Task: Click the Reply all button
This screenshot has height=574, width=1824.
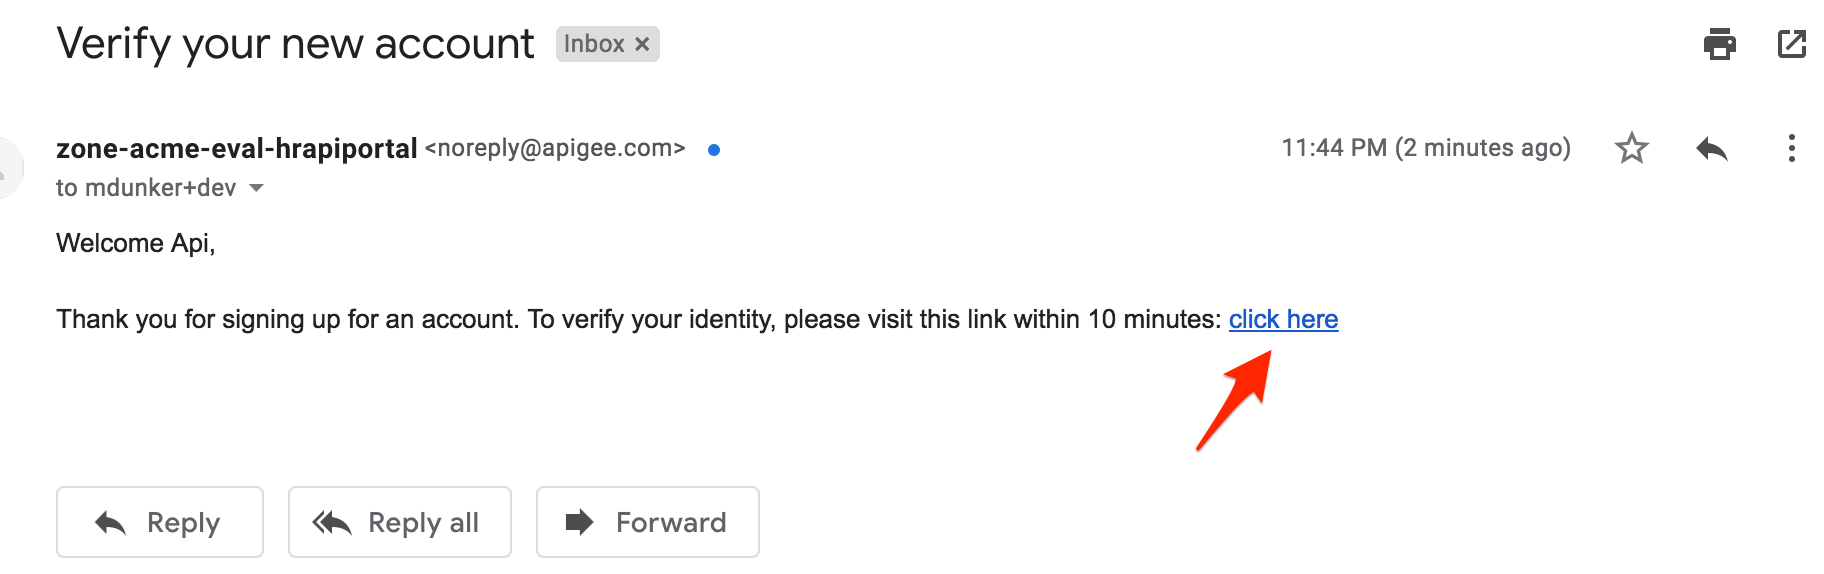Action: [x=400, y=522]
